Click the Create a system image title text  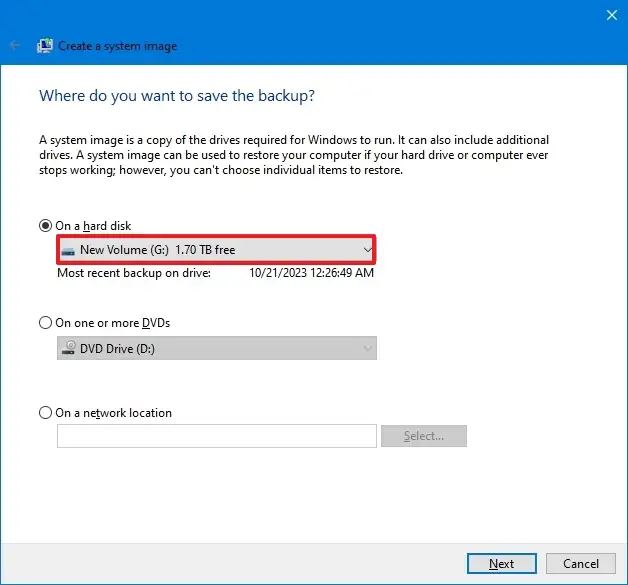tap(118, 46)
